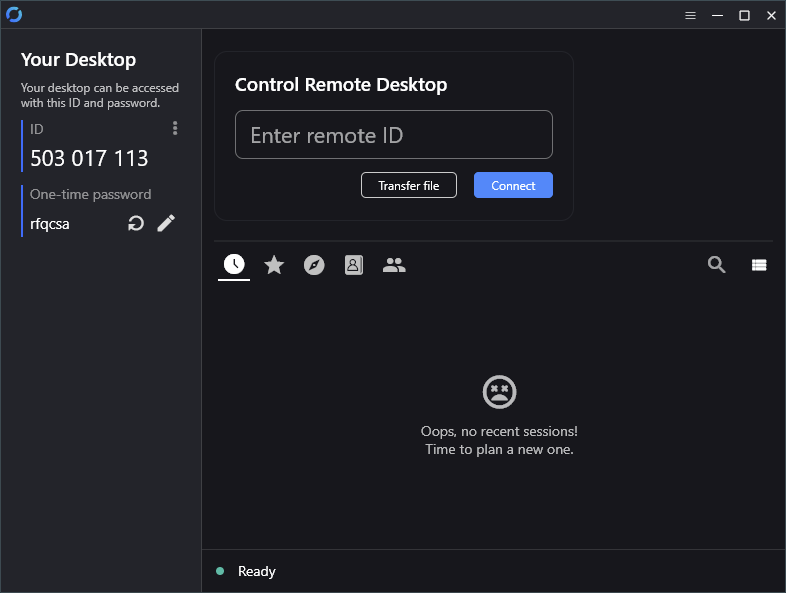The image size is (786, 593).
Task: Click the blue Connect button
Action: (x=513, y=185)
